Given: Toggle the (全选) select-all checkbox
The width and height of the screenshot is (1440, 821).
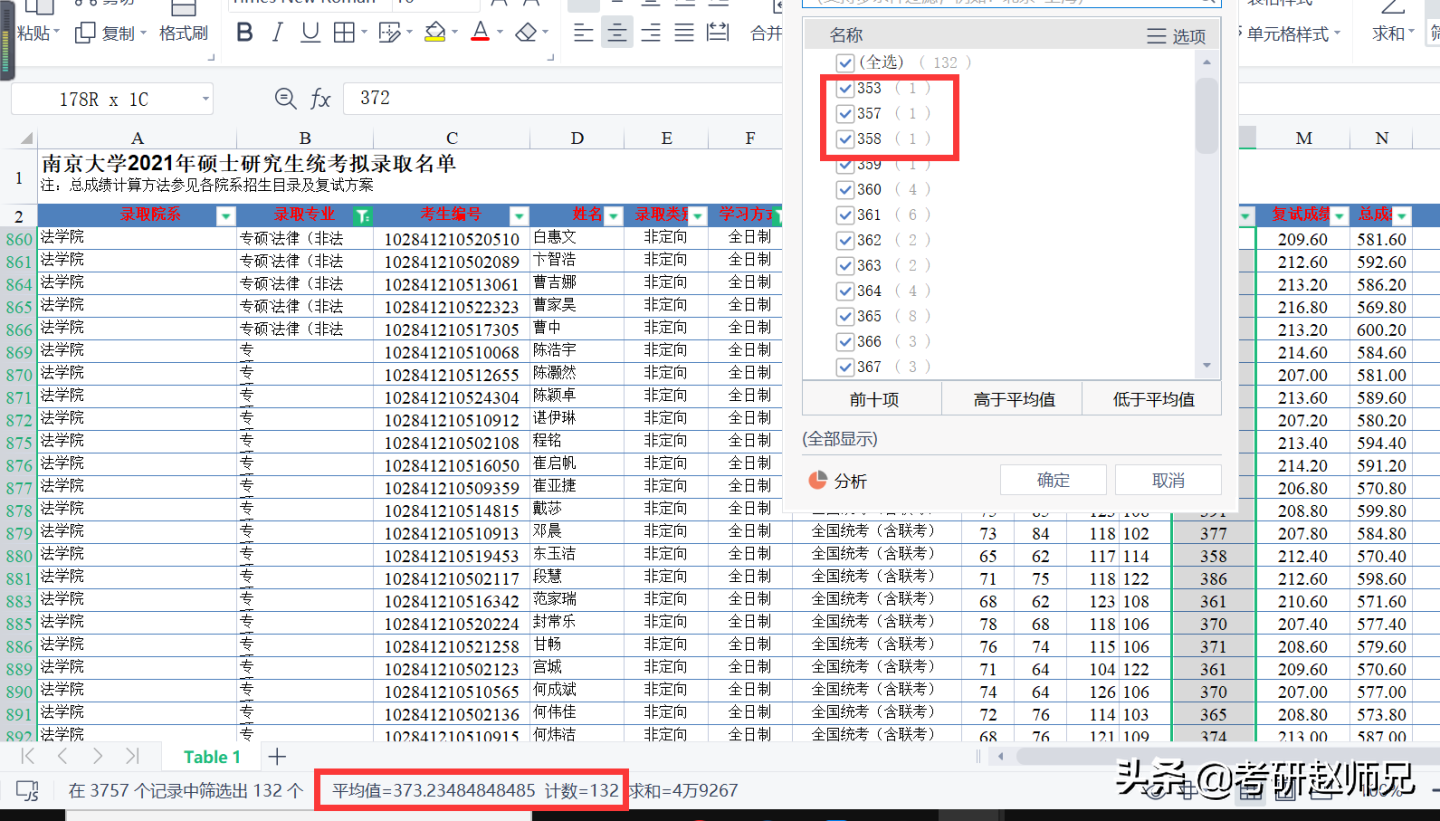Looking at the screenshot, I should pyautogui.click(x=845, y=62).
